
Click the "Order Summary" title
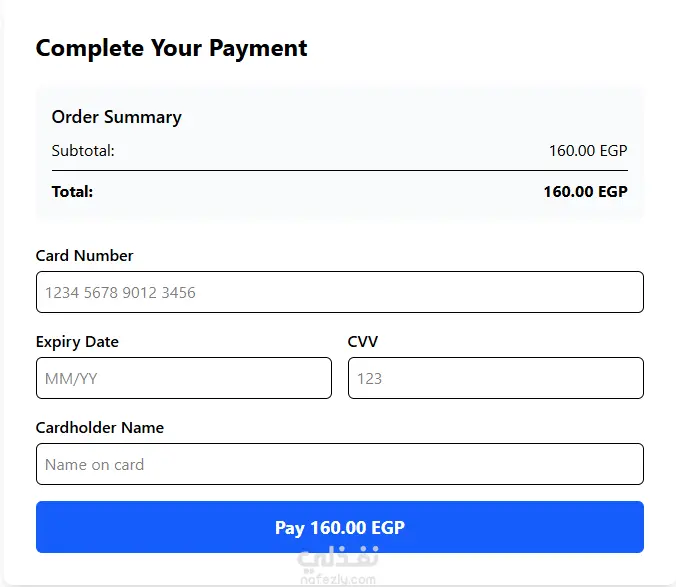pyautogui.click(x=116, y=117)
